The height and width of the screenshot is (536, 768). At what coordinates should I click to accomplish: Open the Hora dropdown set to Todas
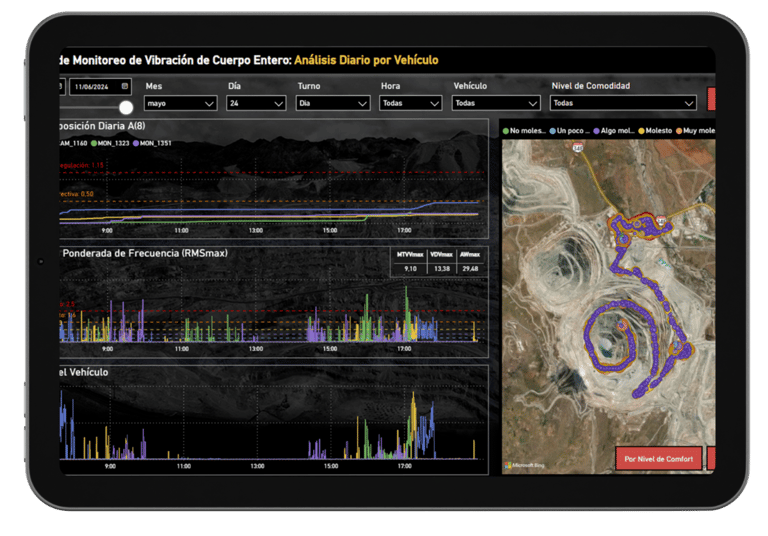point(410,103)
